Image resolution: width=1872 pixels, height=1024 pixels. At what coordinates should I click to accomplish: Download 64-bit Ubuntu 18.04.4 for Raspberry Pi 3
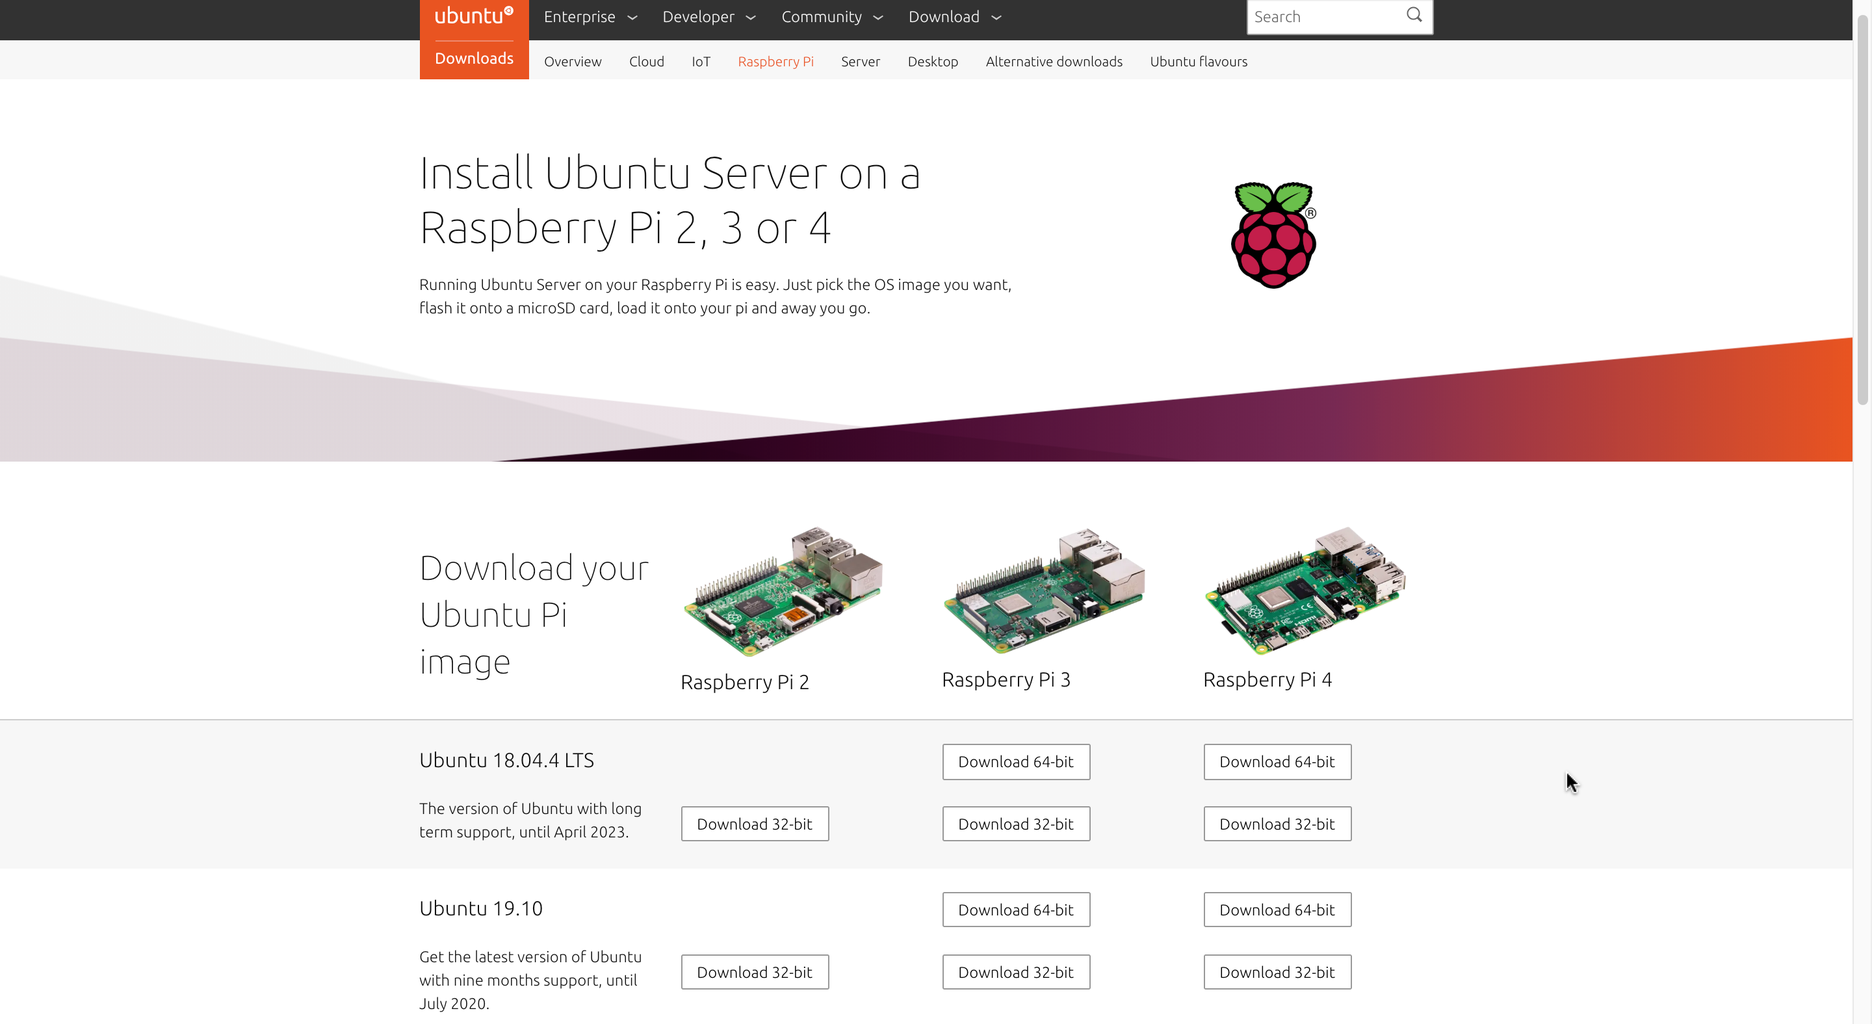[x=1015, y=761]
